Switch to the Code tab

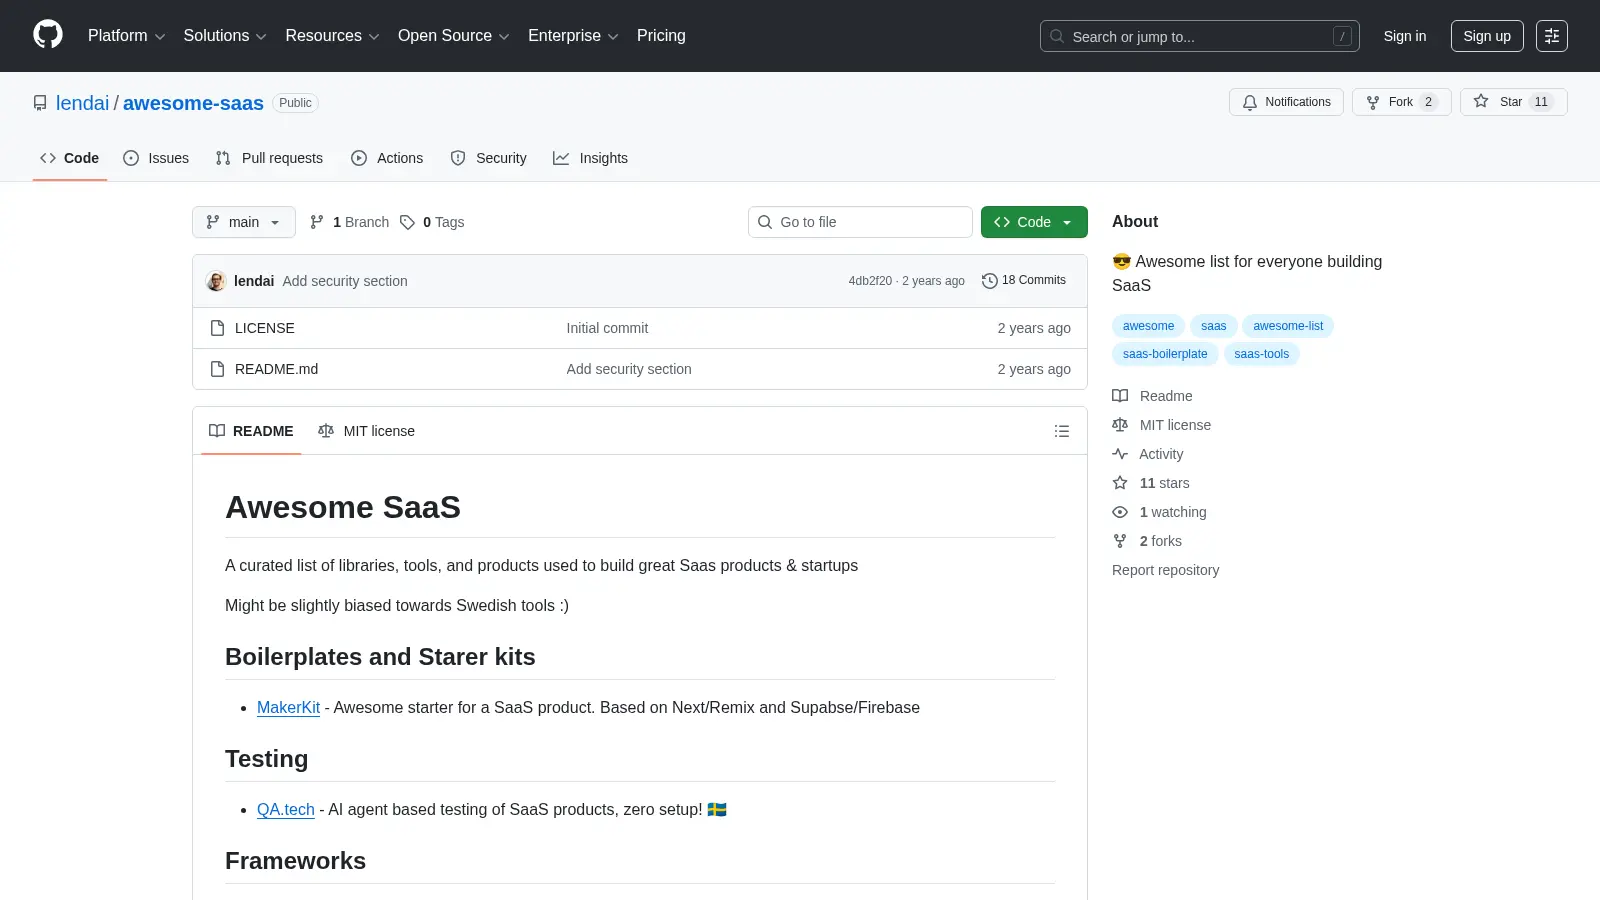point(70,158)
